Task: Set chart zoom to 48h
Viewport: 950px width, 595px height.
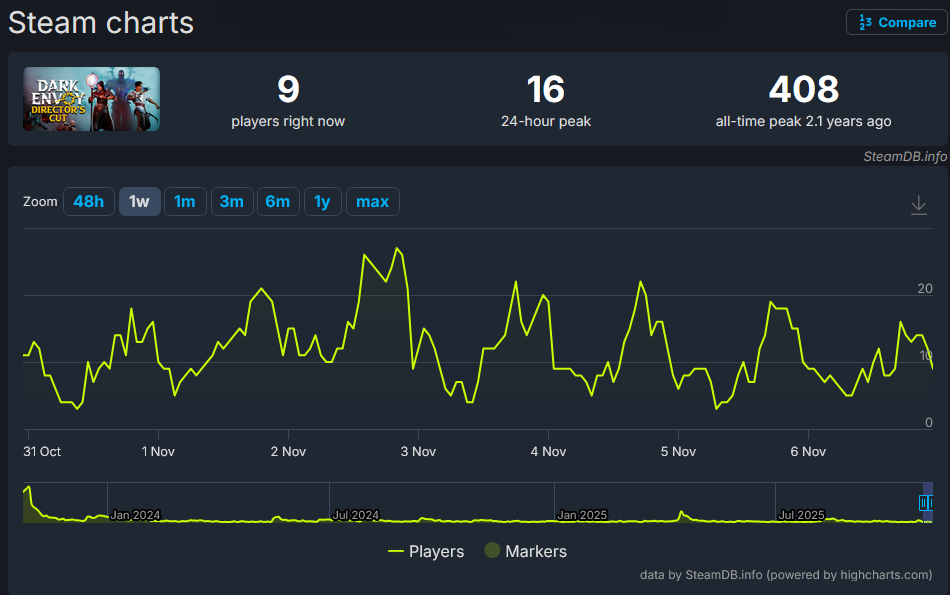Action: tap(88, 201)
